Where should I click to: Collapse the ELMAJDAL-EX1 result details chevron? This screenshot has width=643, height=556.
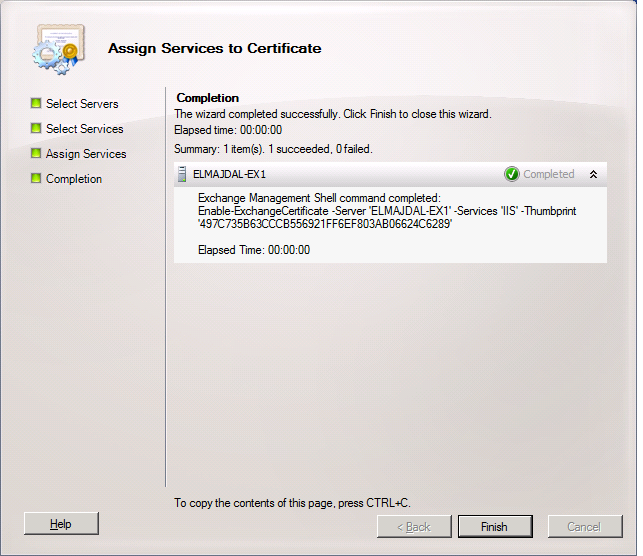(x=593, y=174)
